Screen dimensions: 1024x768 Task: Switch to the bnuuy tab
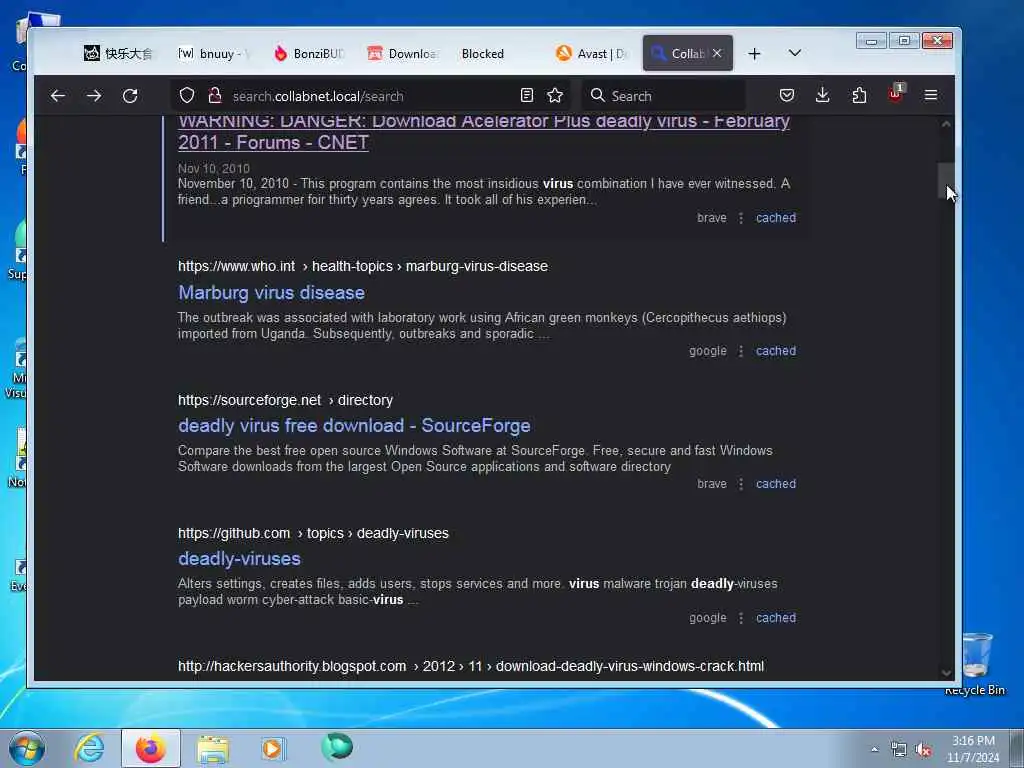tap(214, 54)
